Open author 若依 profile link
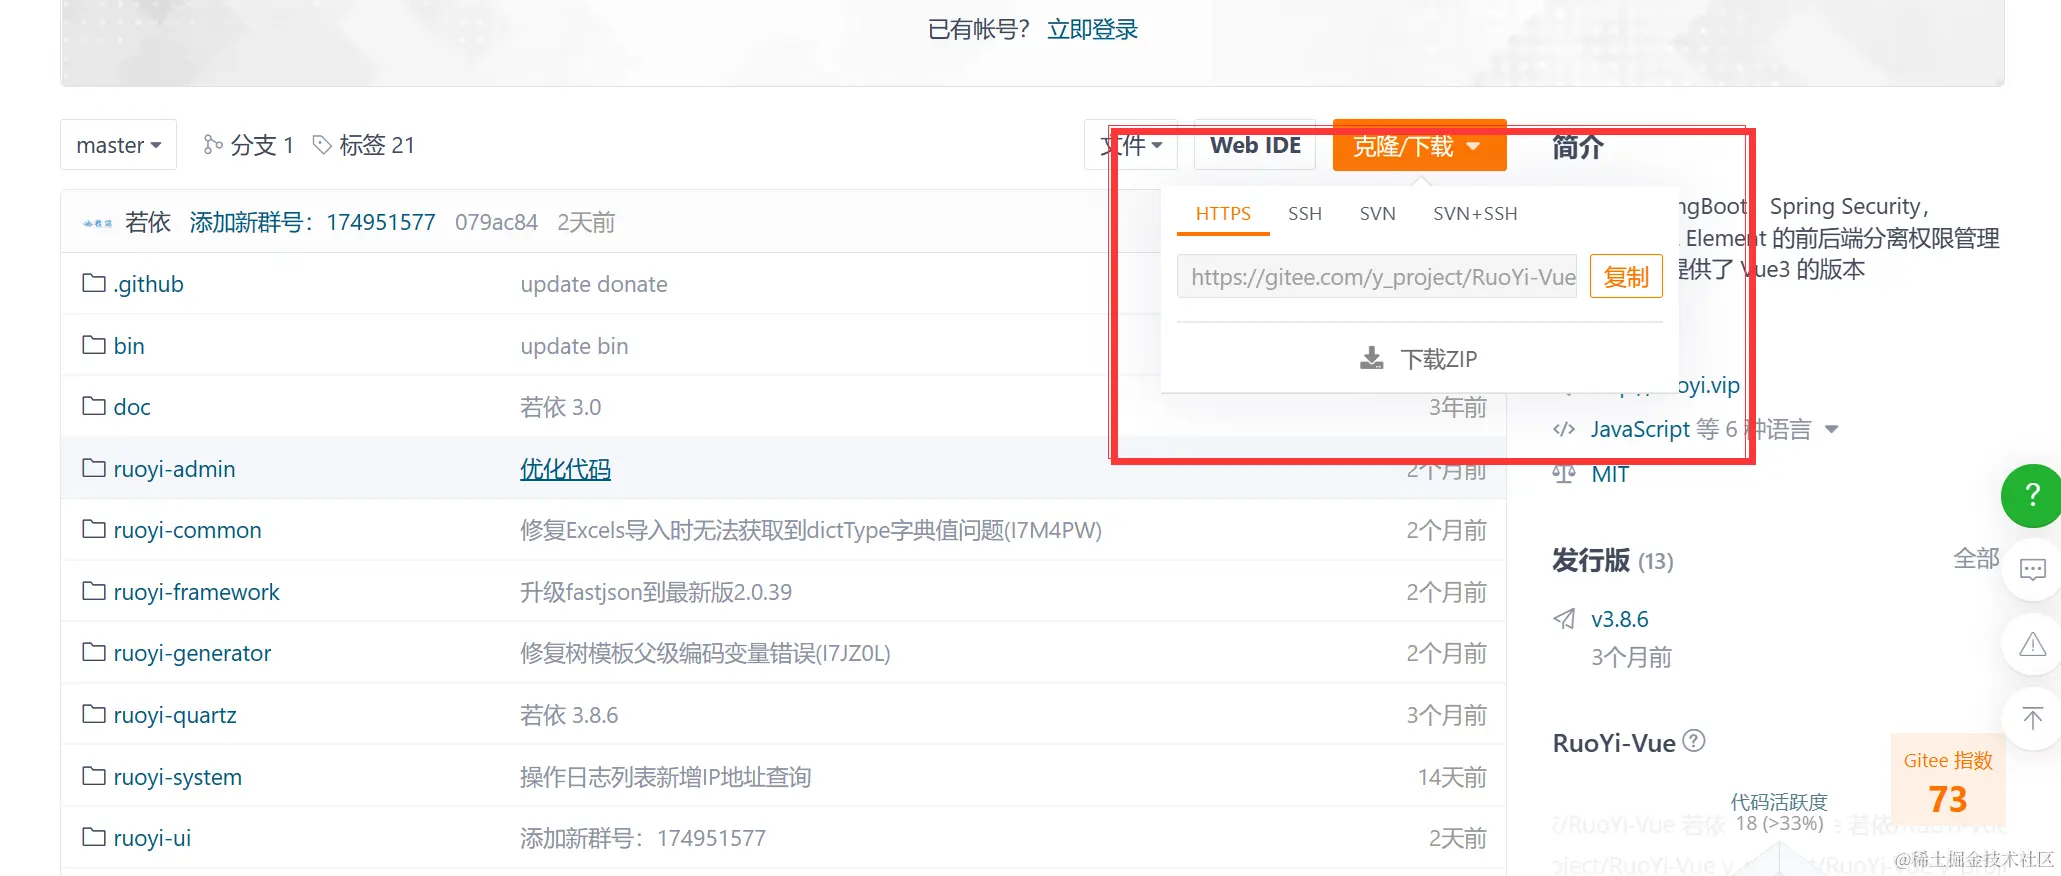This screenshot has height=876, width=2061. coord(148,222)
